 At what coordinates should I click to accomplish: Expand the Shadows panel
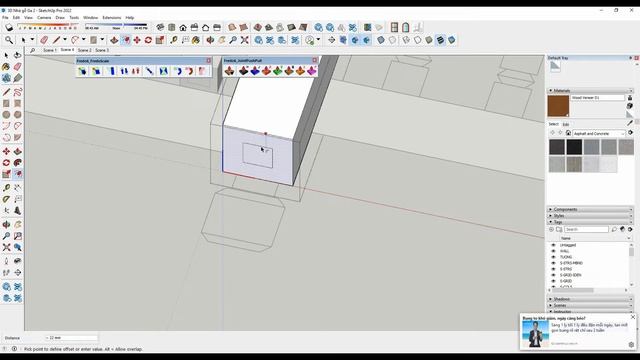pyautogui.click(x=590, y=299)
